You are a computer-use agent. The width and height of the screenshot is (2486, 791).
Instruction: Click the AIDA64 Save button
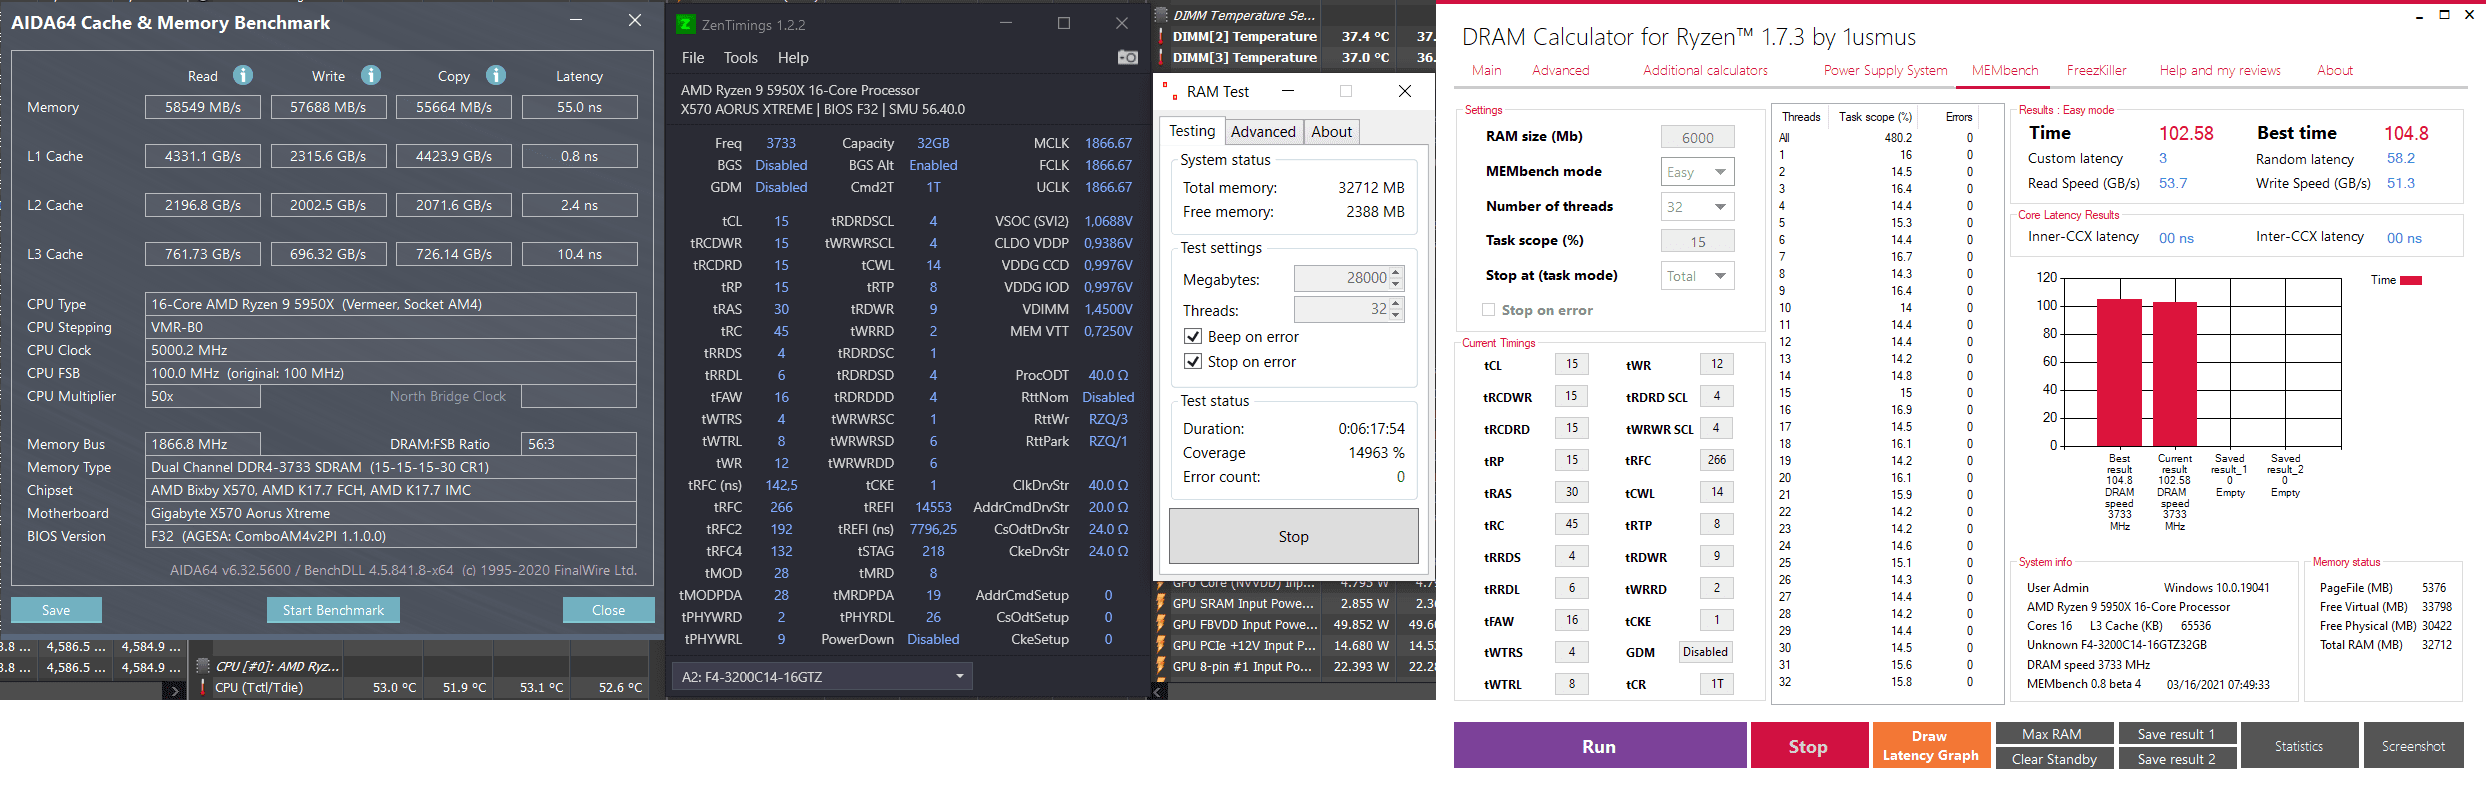click(56, 610)
